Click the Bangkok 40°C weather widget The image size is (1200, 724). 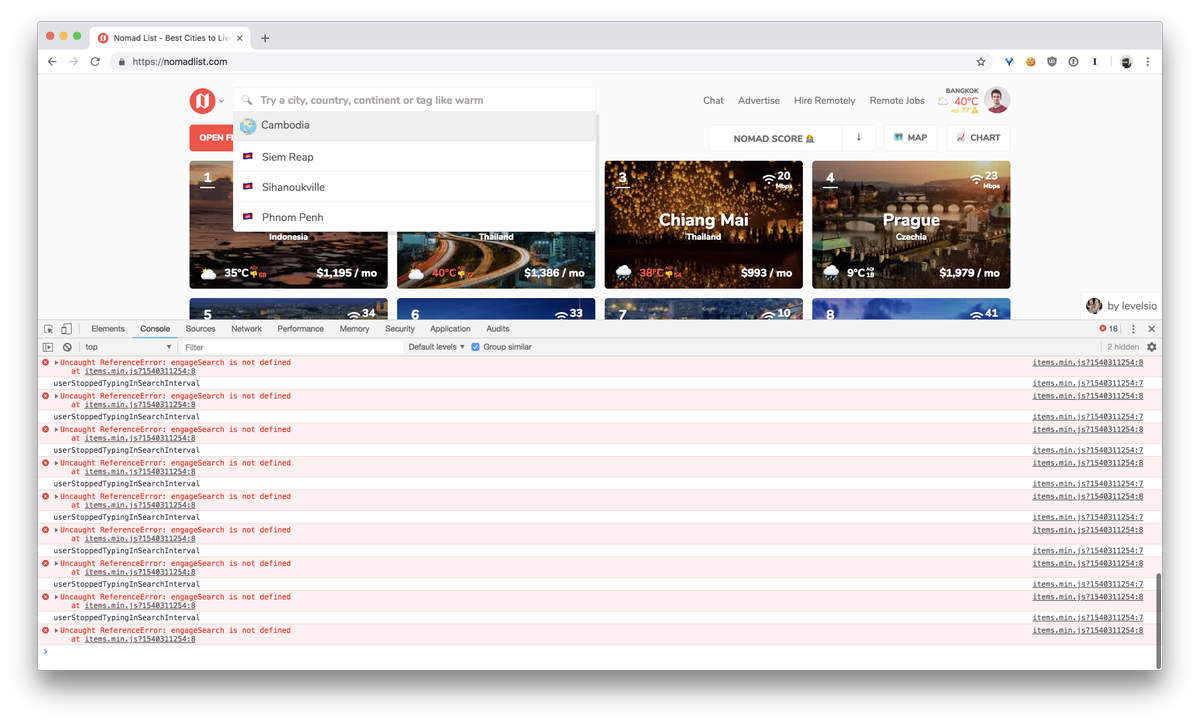959,100
